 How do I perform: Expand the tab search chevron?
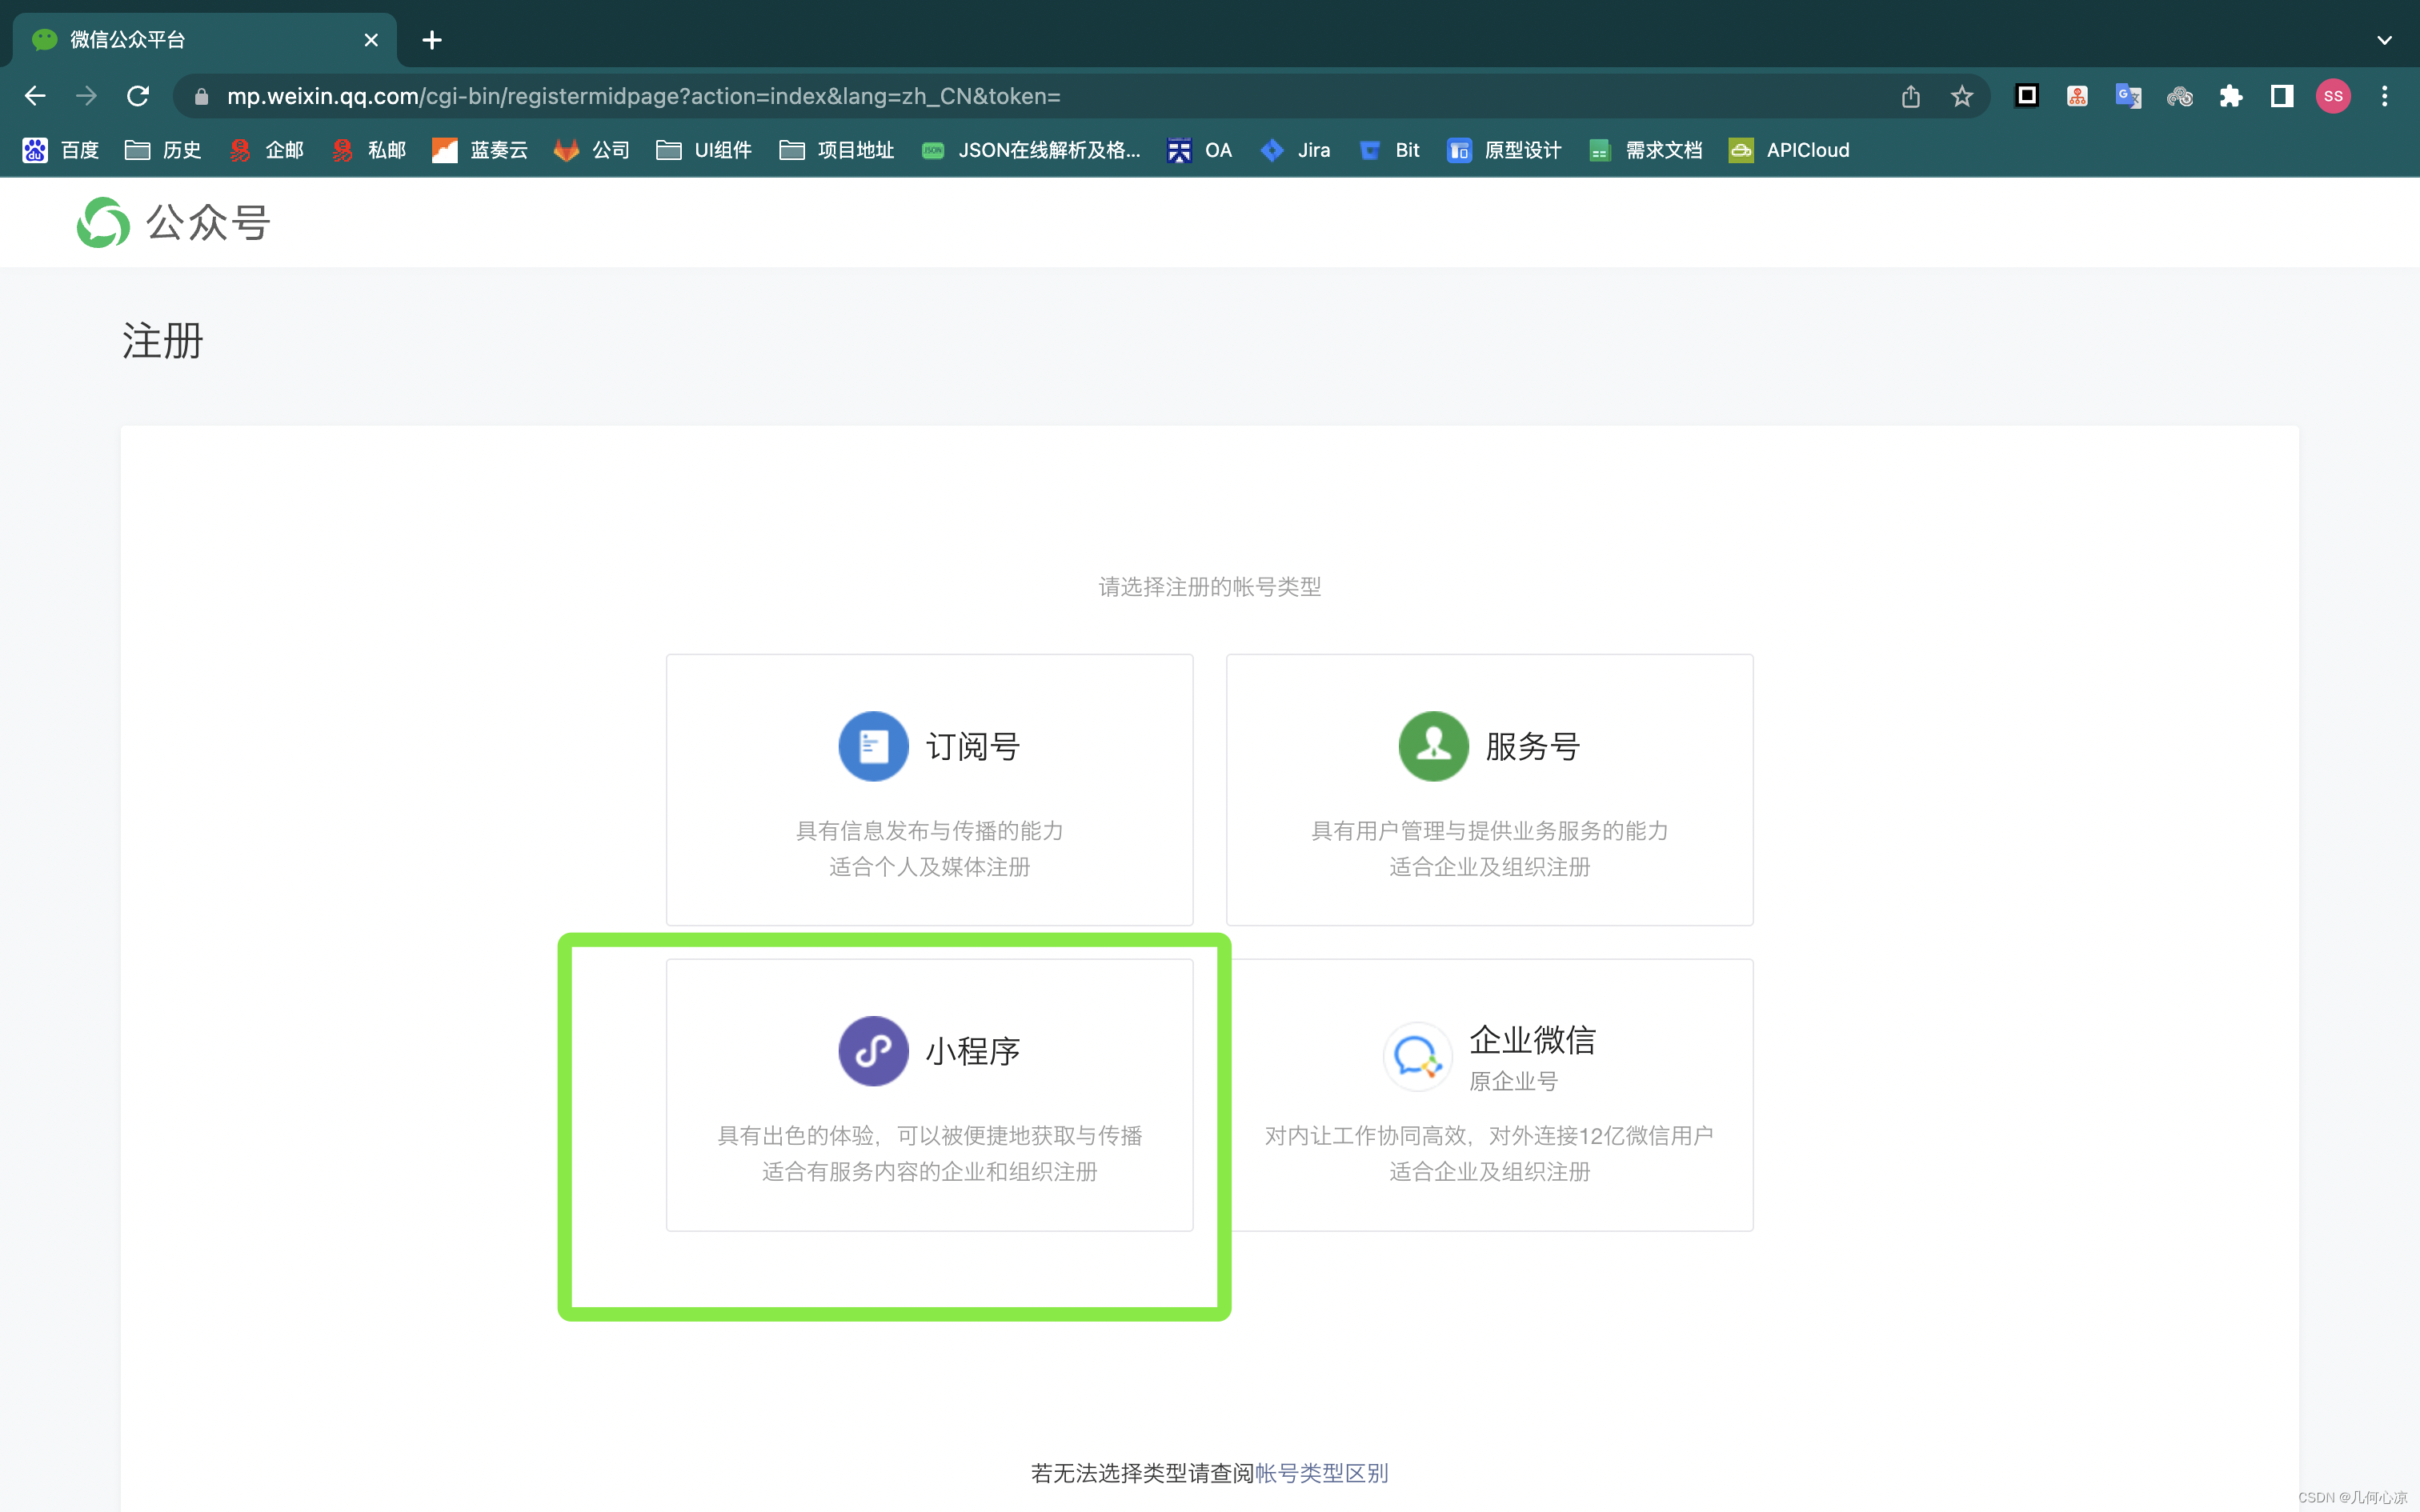click(x=2384, y=40)
